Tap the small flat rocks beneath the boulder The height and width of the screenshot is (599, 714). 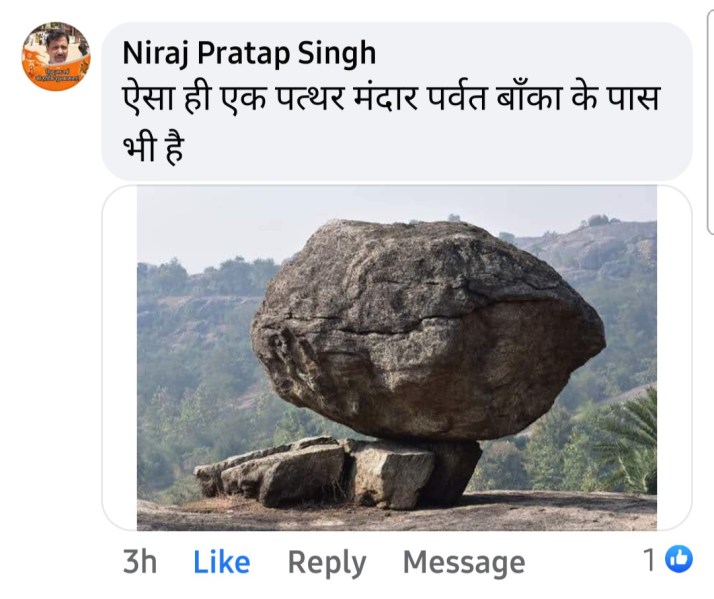coord(300,470)
